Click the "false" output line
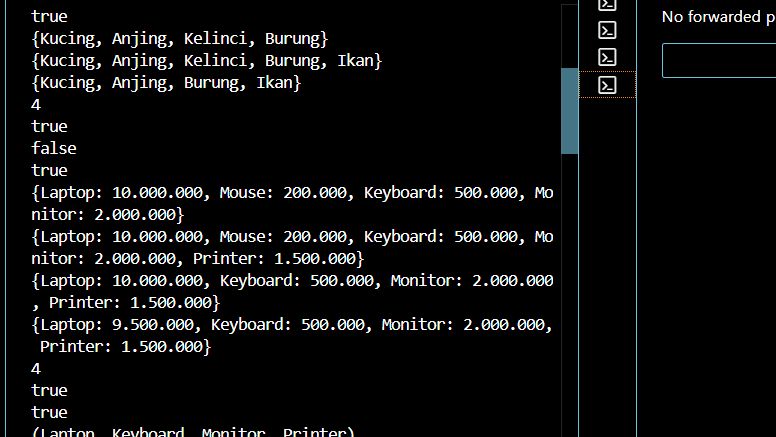 pyautogui.click(x=54, y=148)
